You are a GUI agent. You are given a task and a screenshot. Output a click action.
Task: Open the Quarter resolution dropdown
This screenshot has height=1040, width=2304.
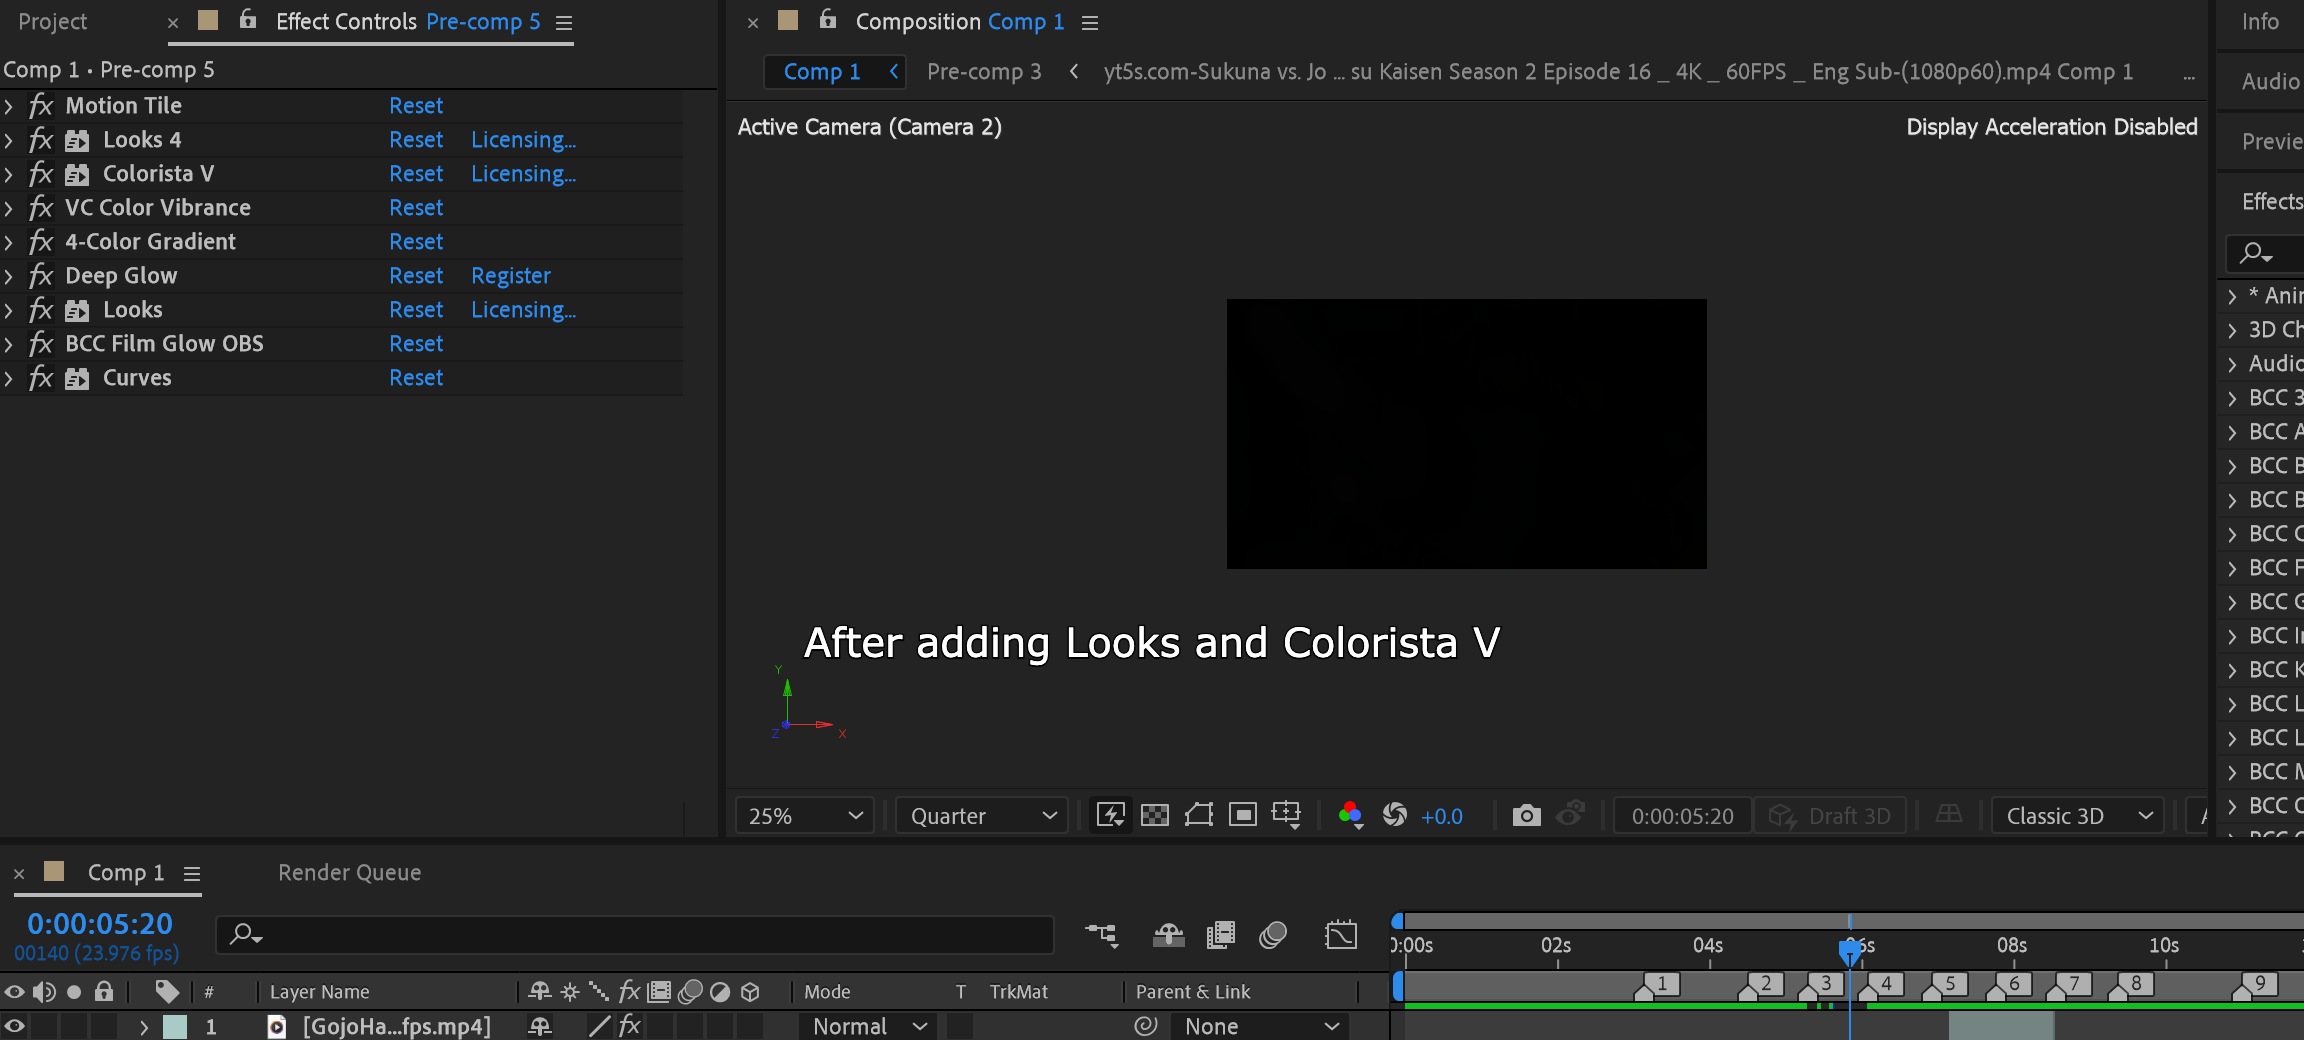tap(980, 815)
